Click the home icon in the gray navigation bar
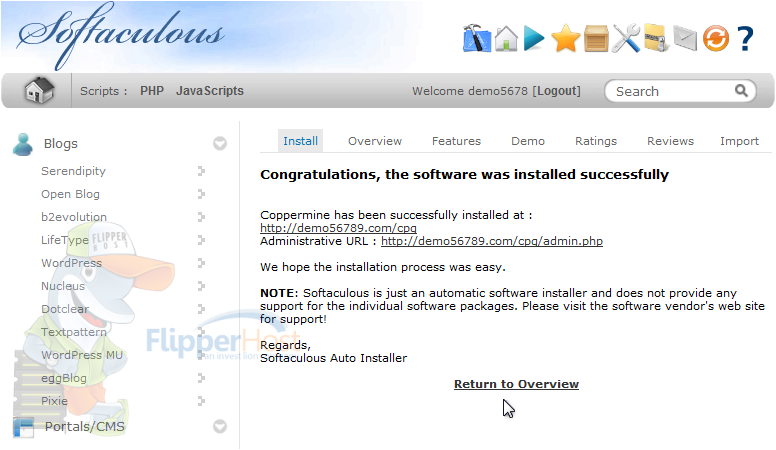Screen dimensions: 776x450 [39, 91]
